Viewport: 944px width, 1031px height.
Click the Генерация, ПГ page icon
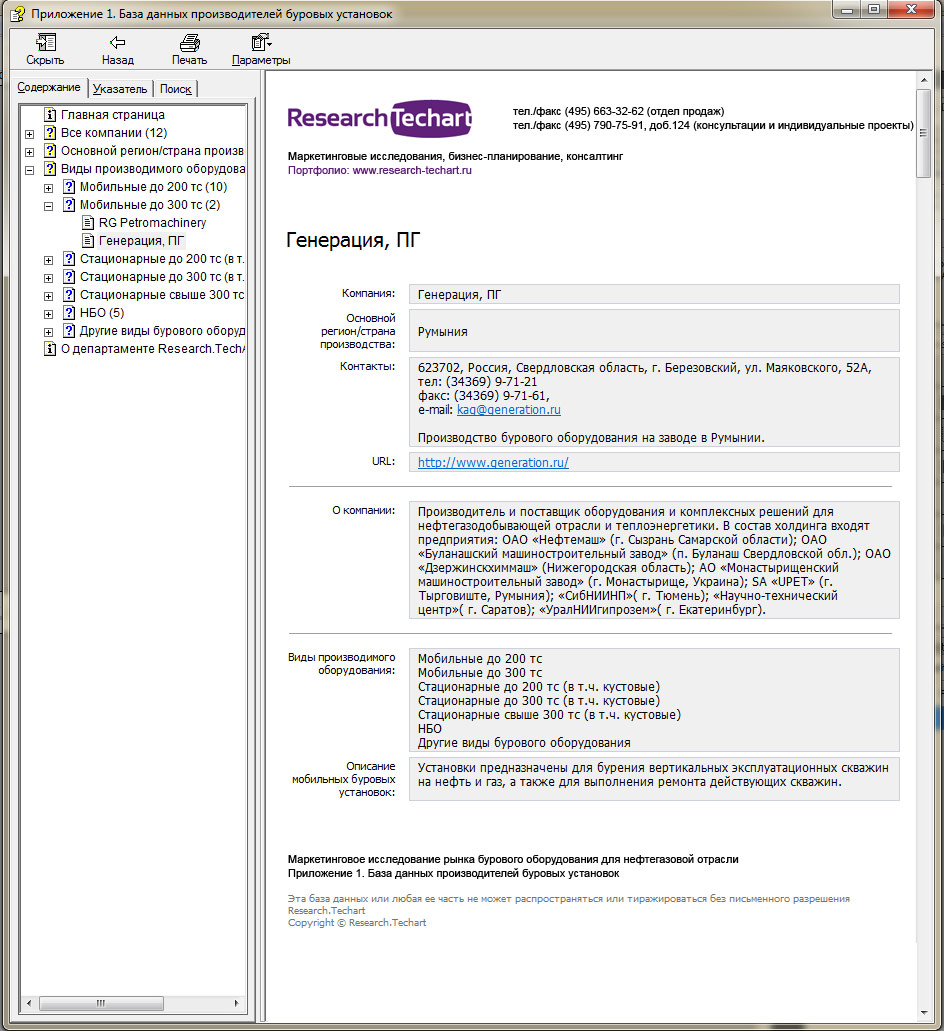[x=88, y=241]
